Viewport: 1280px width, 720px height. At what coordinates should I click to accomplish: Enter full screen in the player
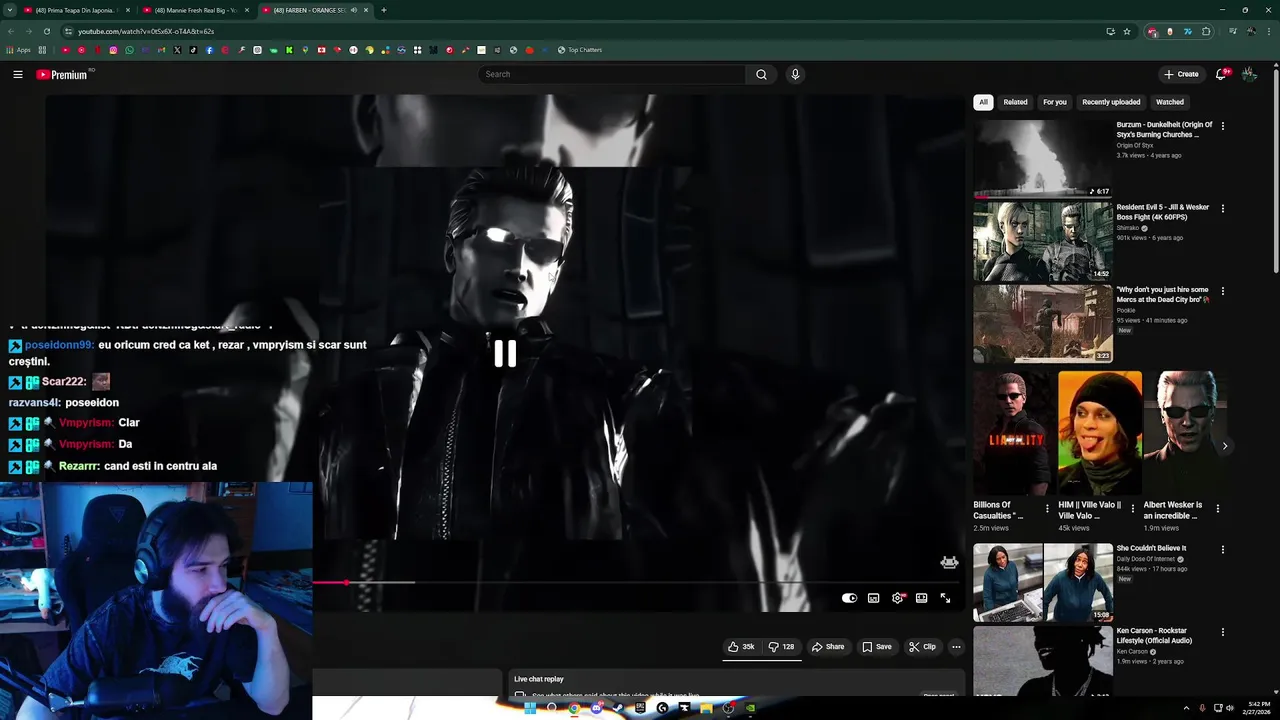945,598
